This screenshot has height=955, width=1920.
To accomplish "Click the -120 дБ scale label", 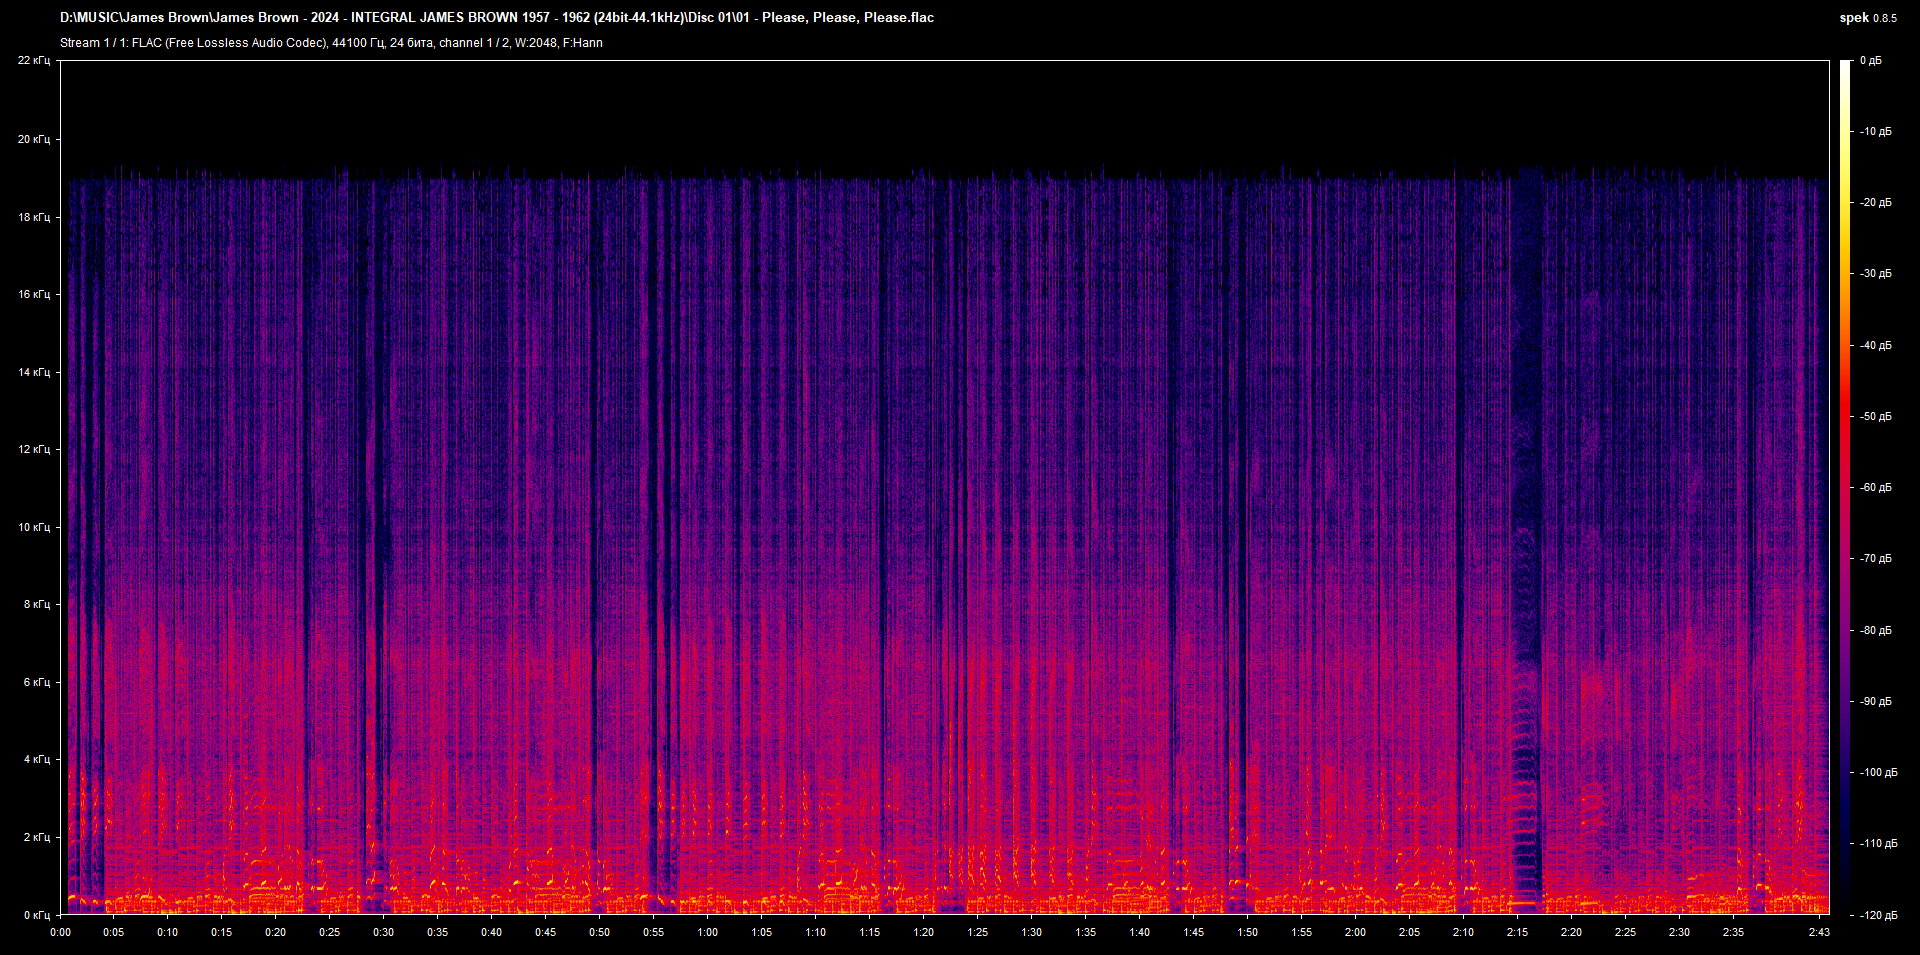I will click(x=1877, y=915).
